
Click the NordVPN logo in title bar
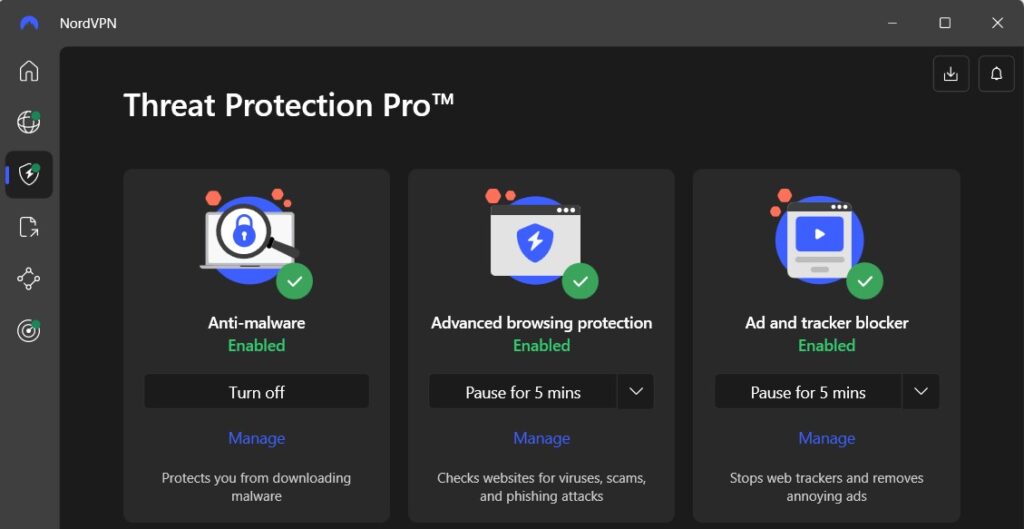tap(29, 23)
